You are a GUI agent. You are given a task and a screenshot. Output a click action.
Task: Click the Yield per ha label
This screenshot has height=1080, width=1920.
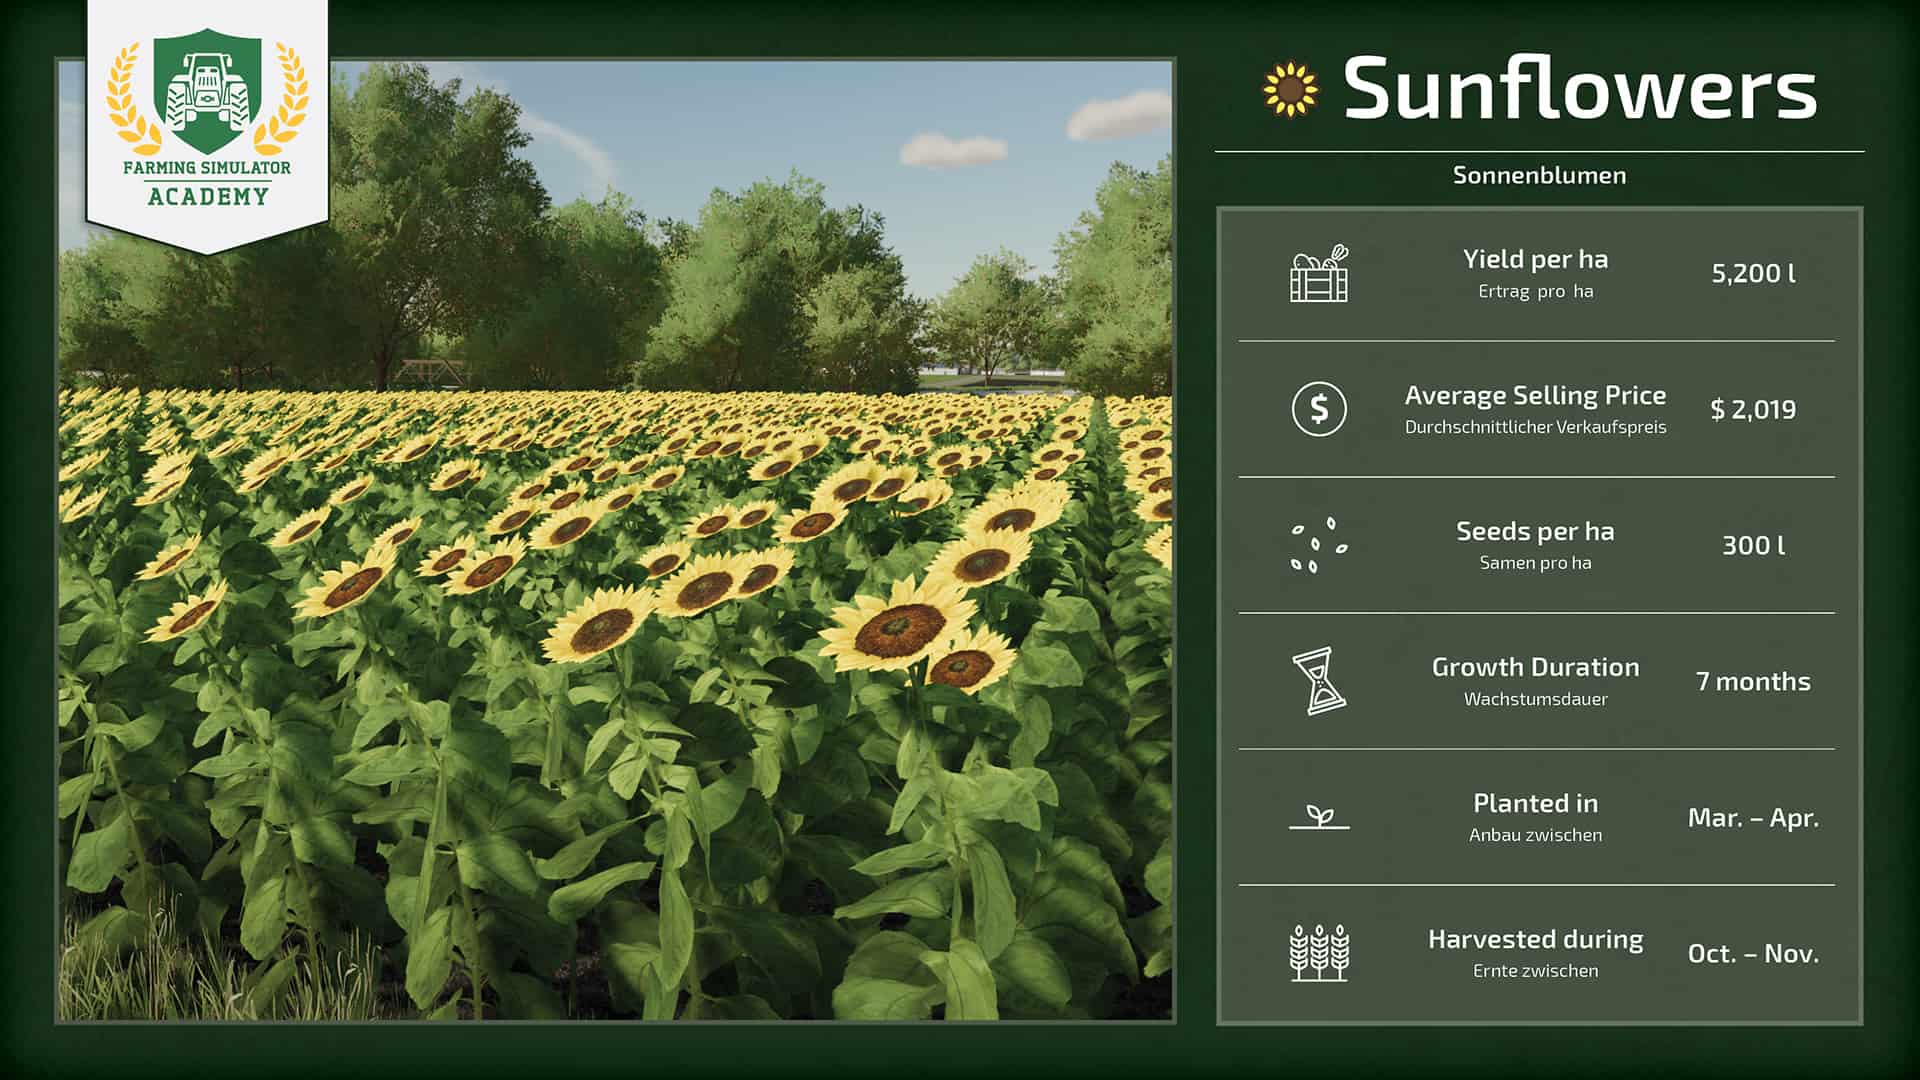pyautogui.click(x=1535, y=260)
